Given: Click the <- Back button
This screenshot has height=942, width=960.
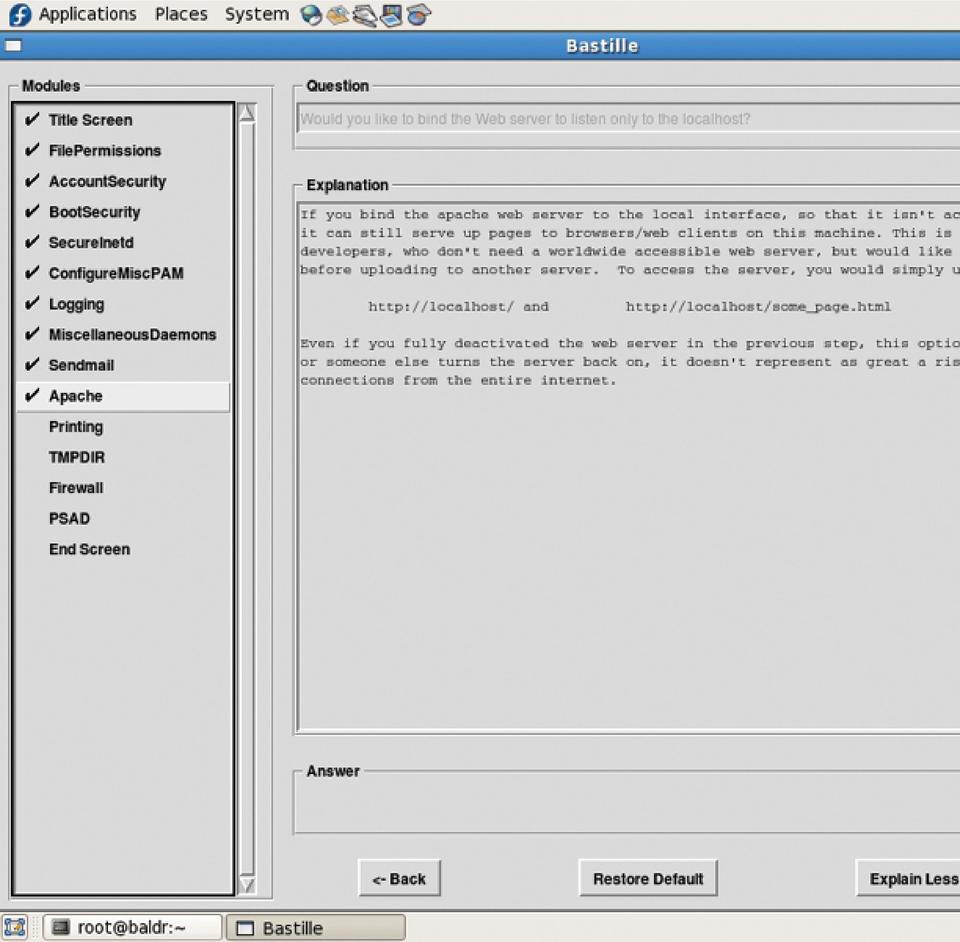Looking at the screenshot, I should click(399, 879).
